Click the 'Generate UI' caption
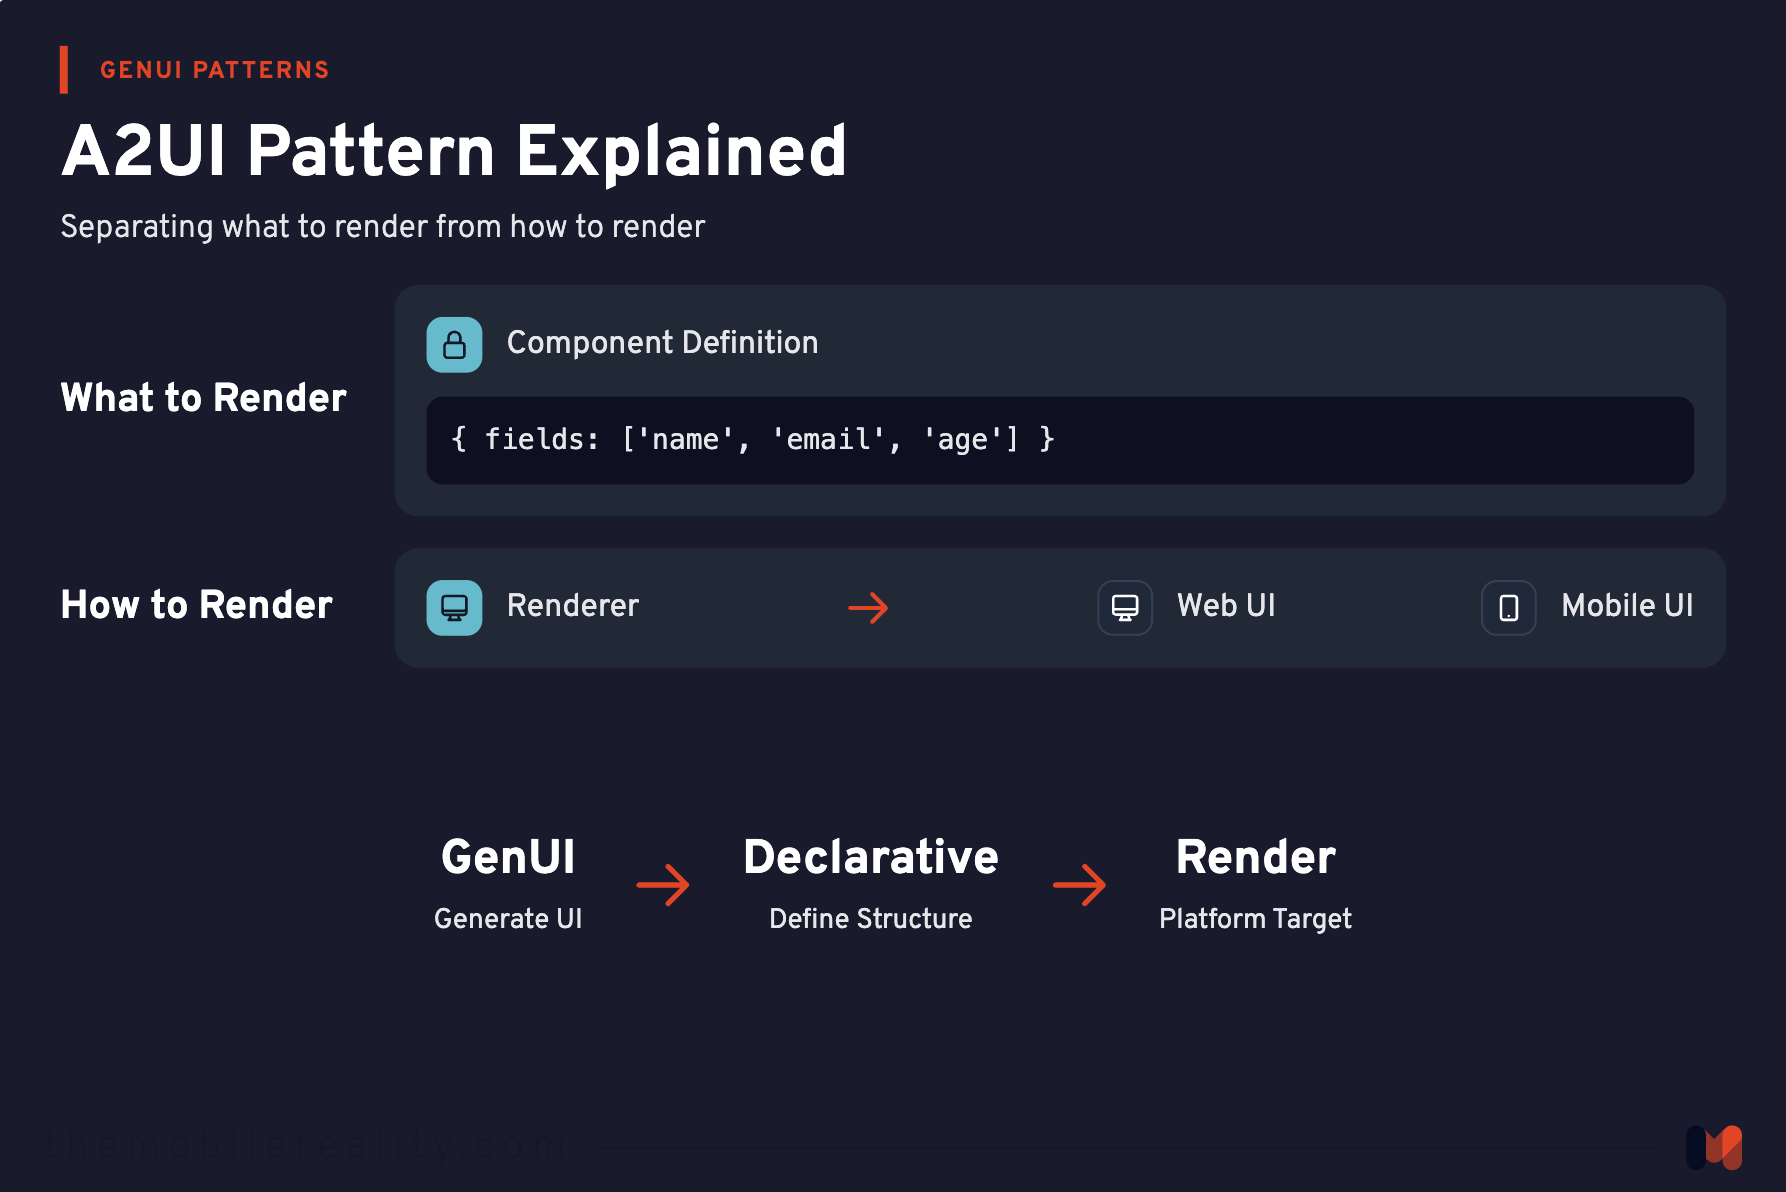The width and height of the screenshot is (1786, 1192). pyautogui.click(x=508, y=919)
